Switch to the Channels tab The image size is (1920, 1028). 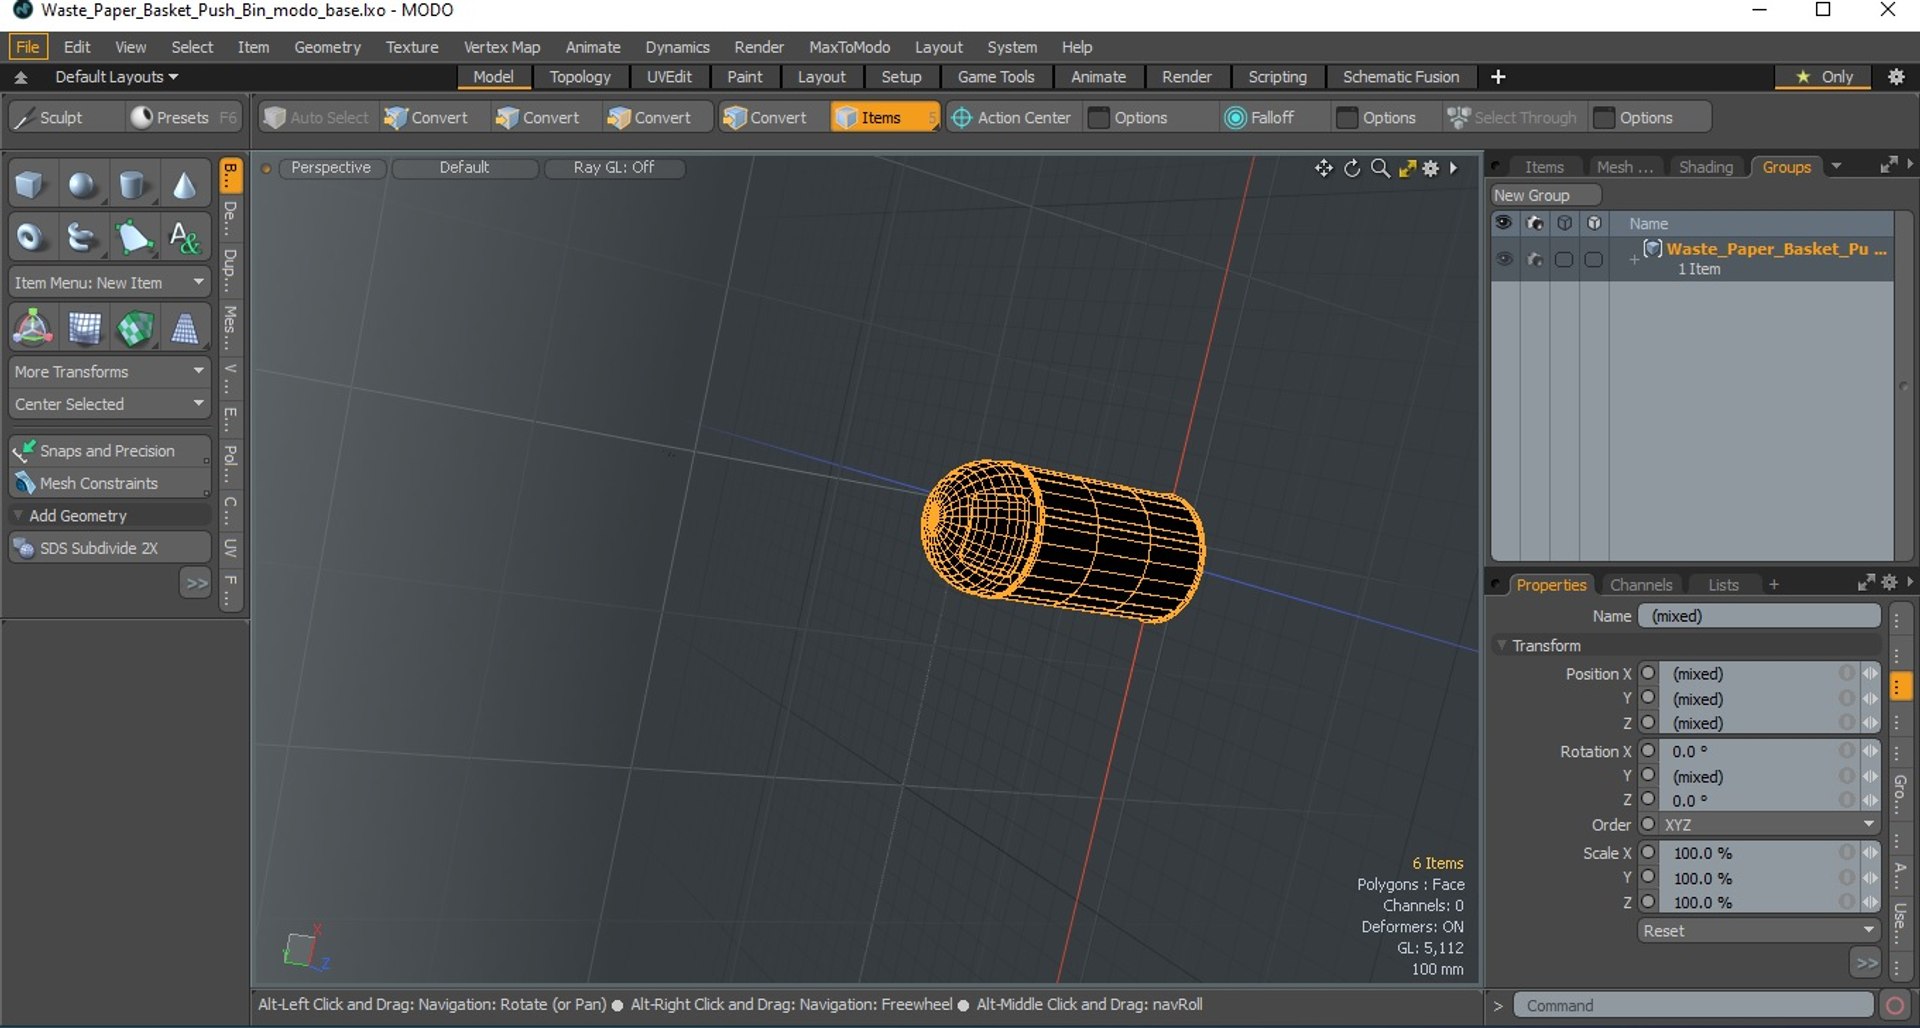(x=1641, y=585)
